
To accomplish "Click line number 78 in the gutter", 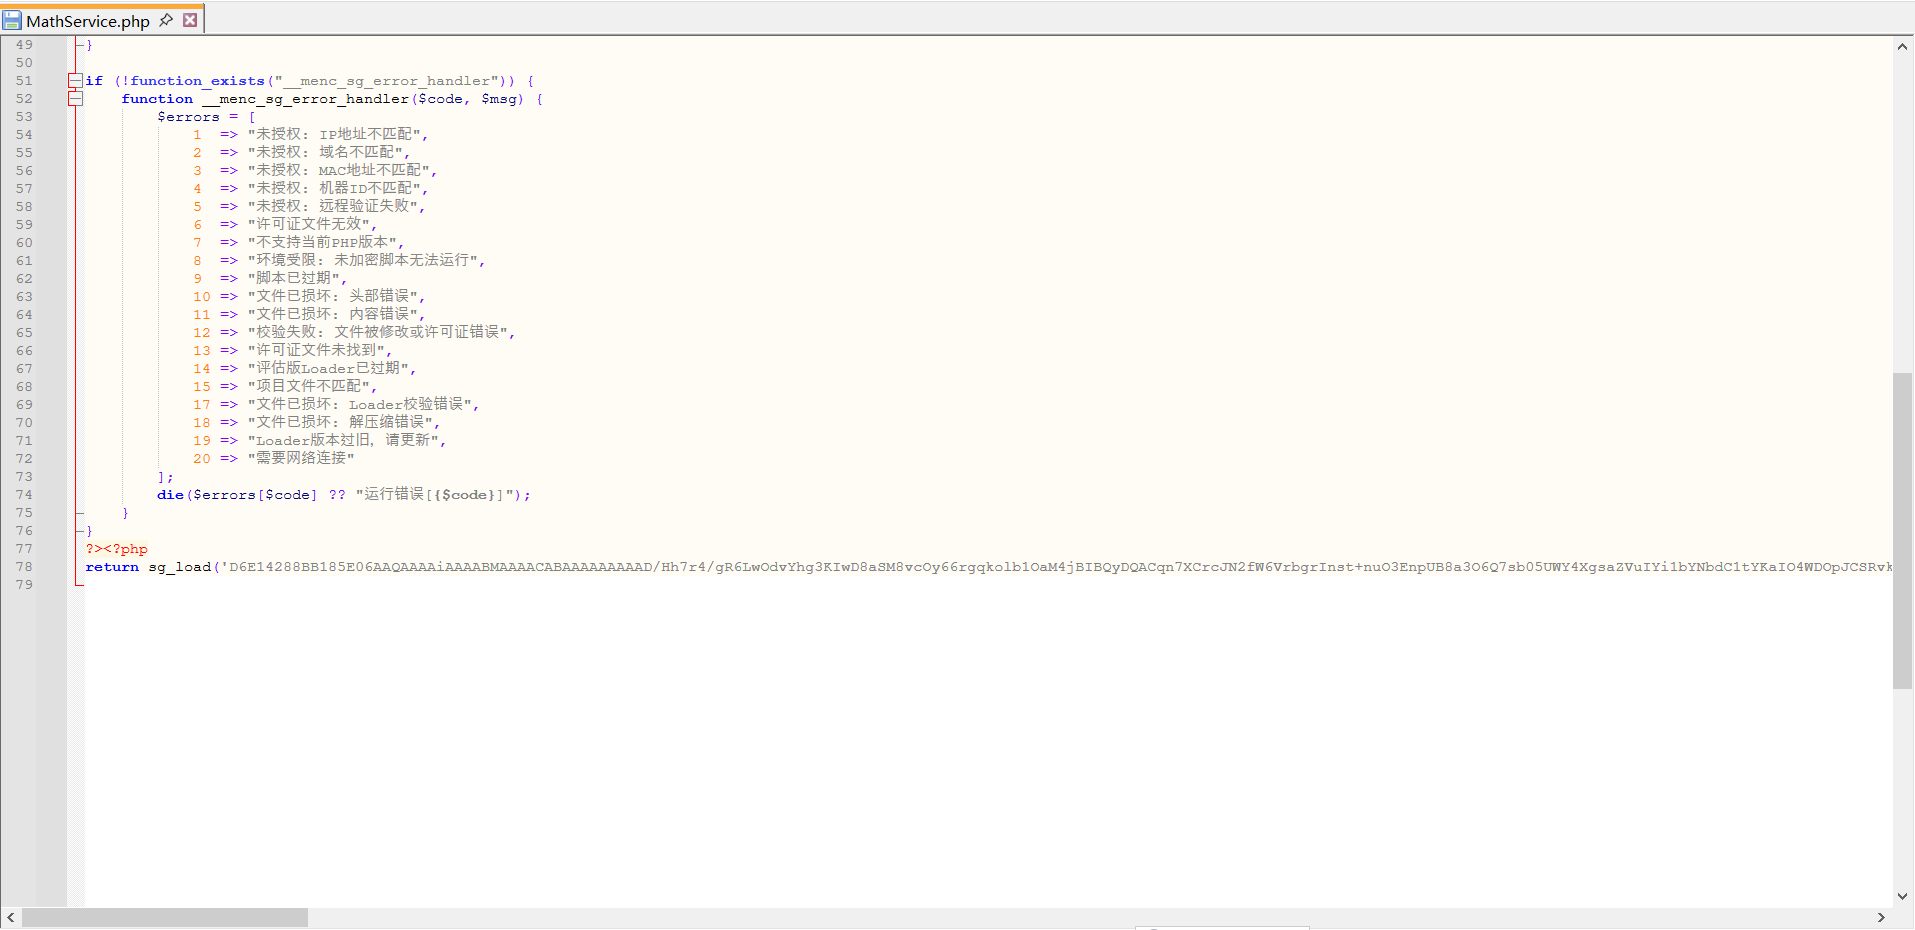I will (24, 567).
